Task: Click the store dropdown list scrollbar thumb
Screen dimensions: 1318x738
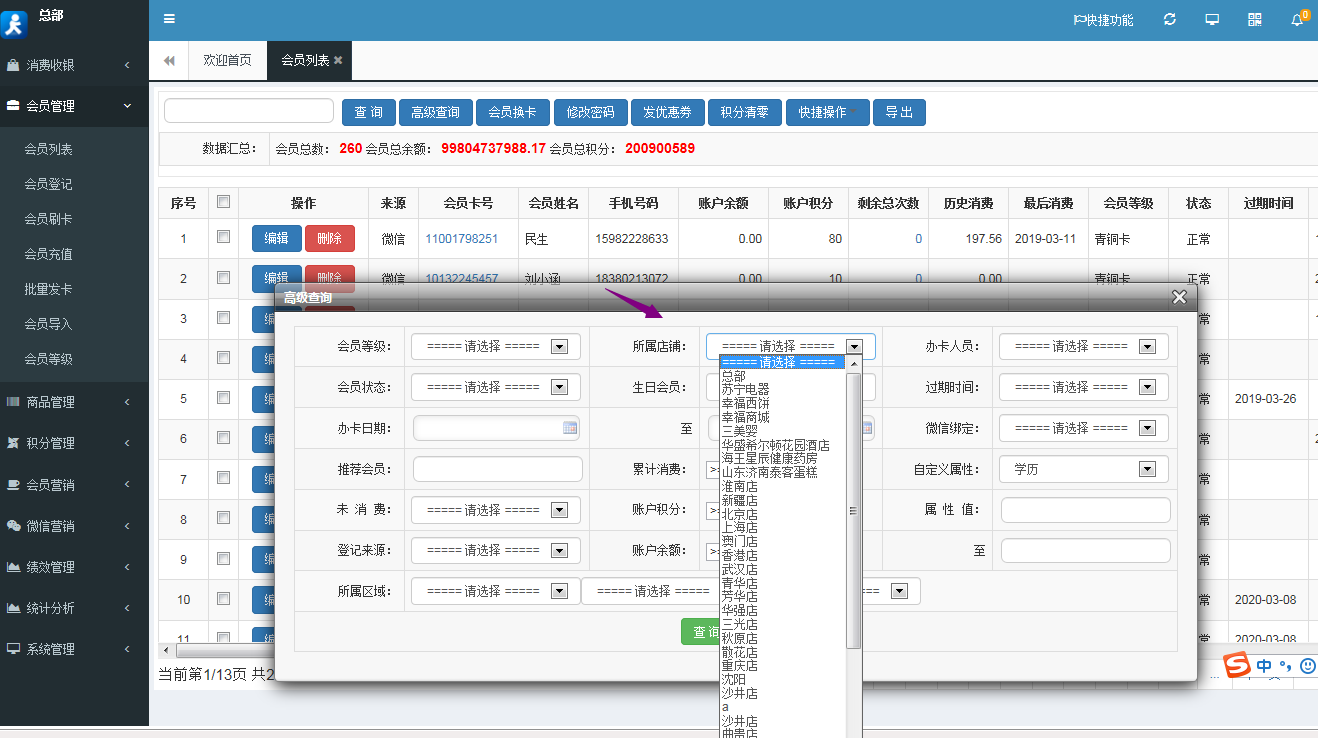Action: point(853,510)
